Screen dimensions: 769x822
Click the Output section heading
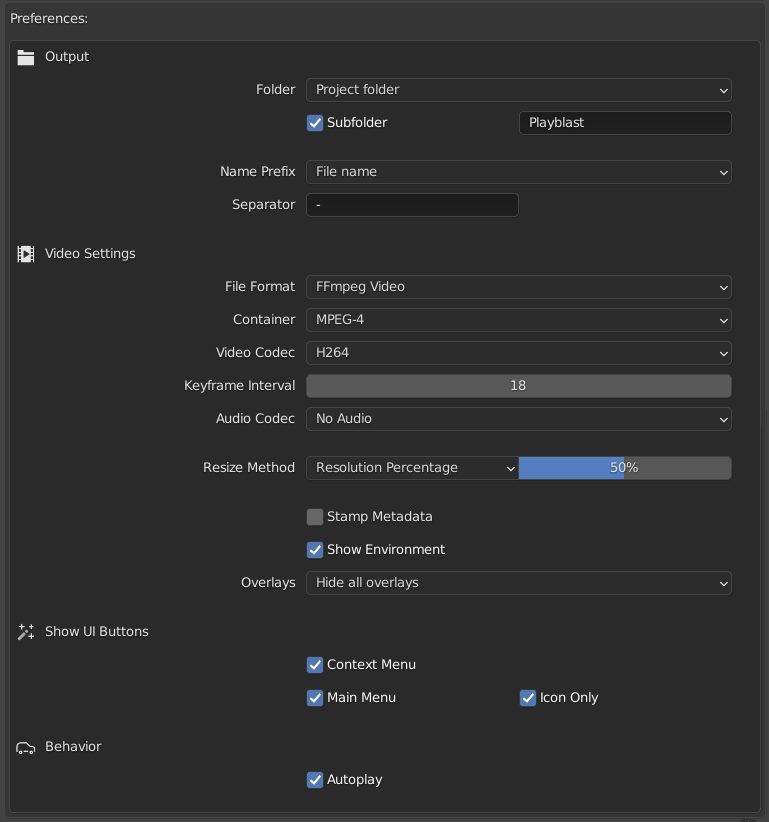click(67, 57)
